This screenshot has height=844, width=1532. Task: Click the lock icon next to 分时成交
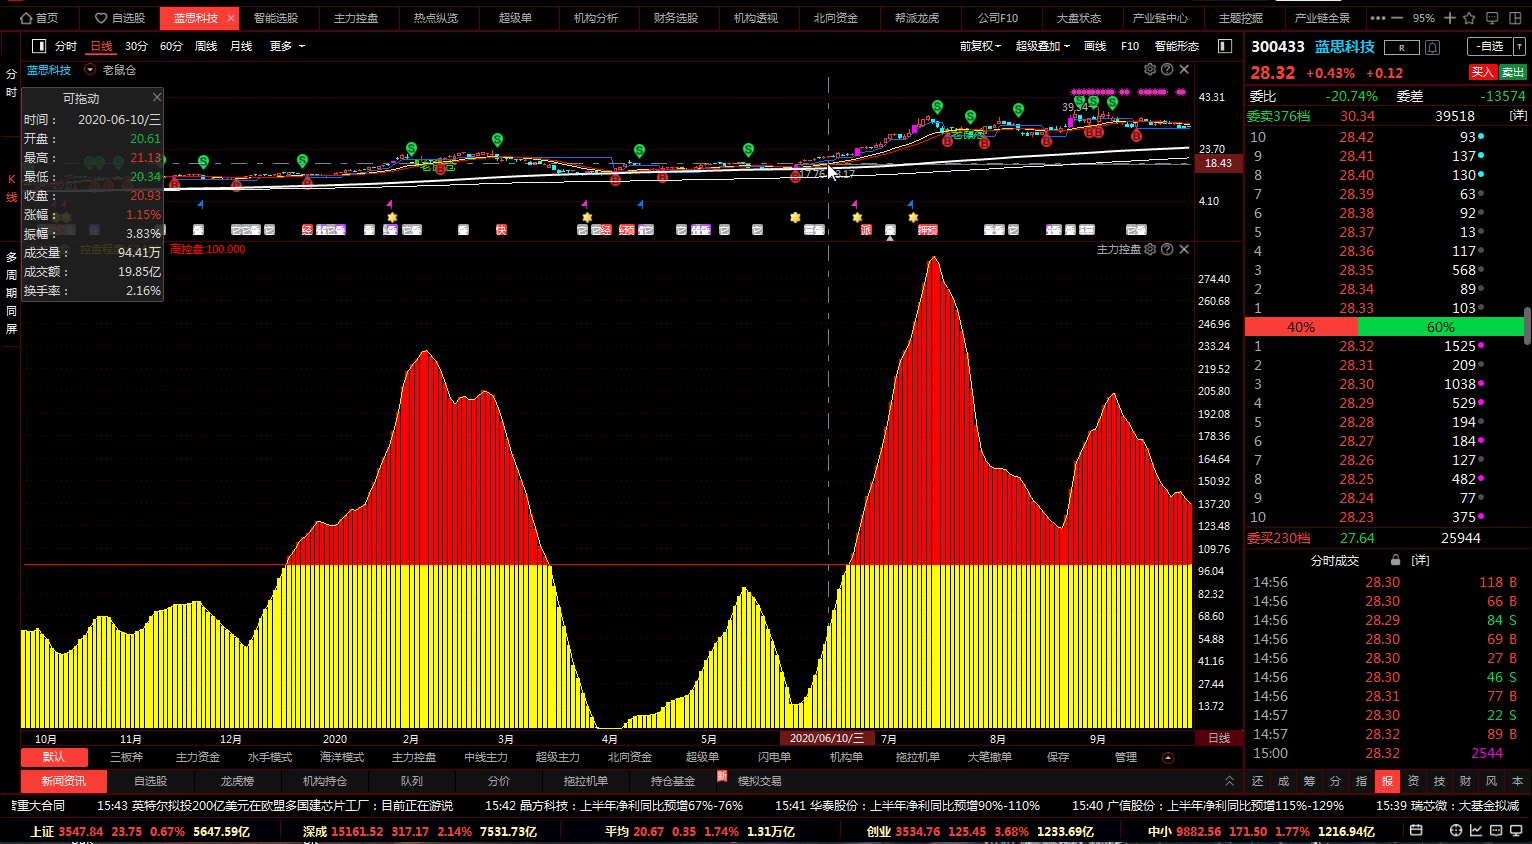click(1395, 560)
